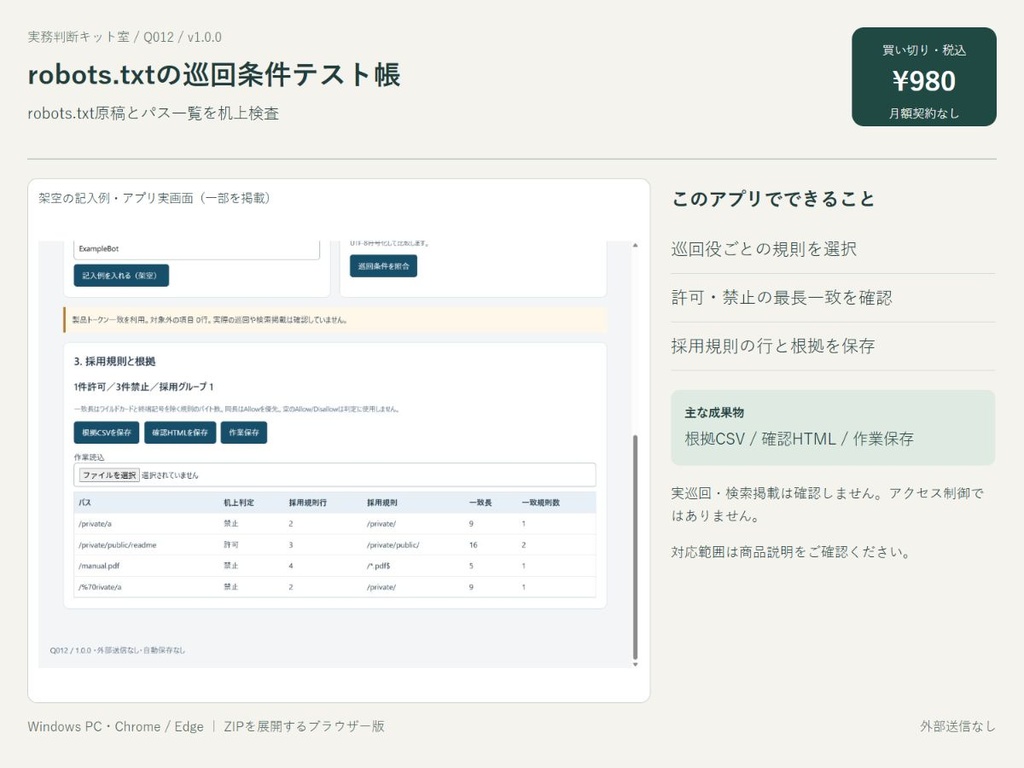This screenshot has width=1024, height=768.
Task: Click the 根拠CSV / 確認HTML / 作業保存 deliverables text
Action: click(x=799, y=439)
